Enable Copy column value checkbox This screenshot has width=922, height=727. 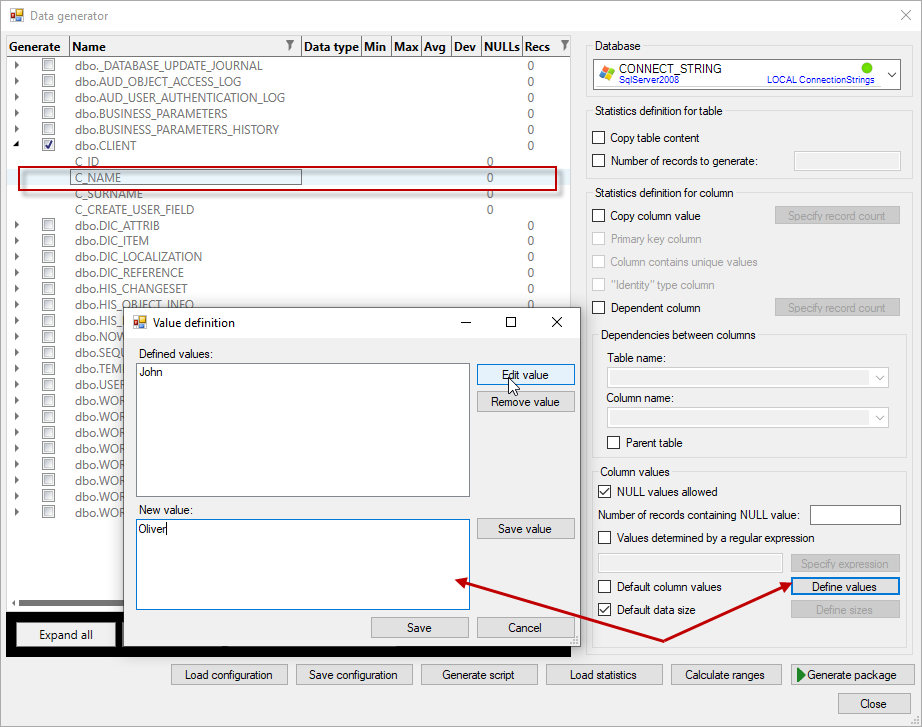pyautogui.click(x=599, y=216)
